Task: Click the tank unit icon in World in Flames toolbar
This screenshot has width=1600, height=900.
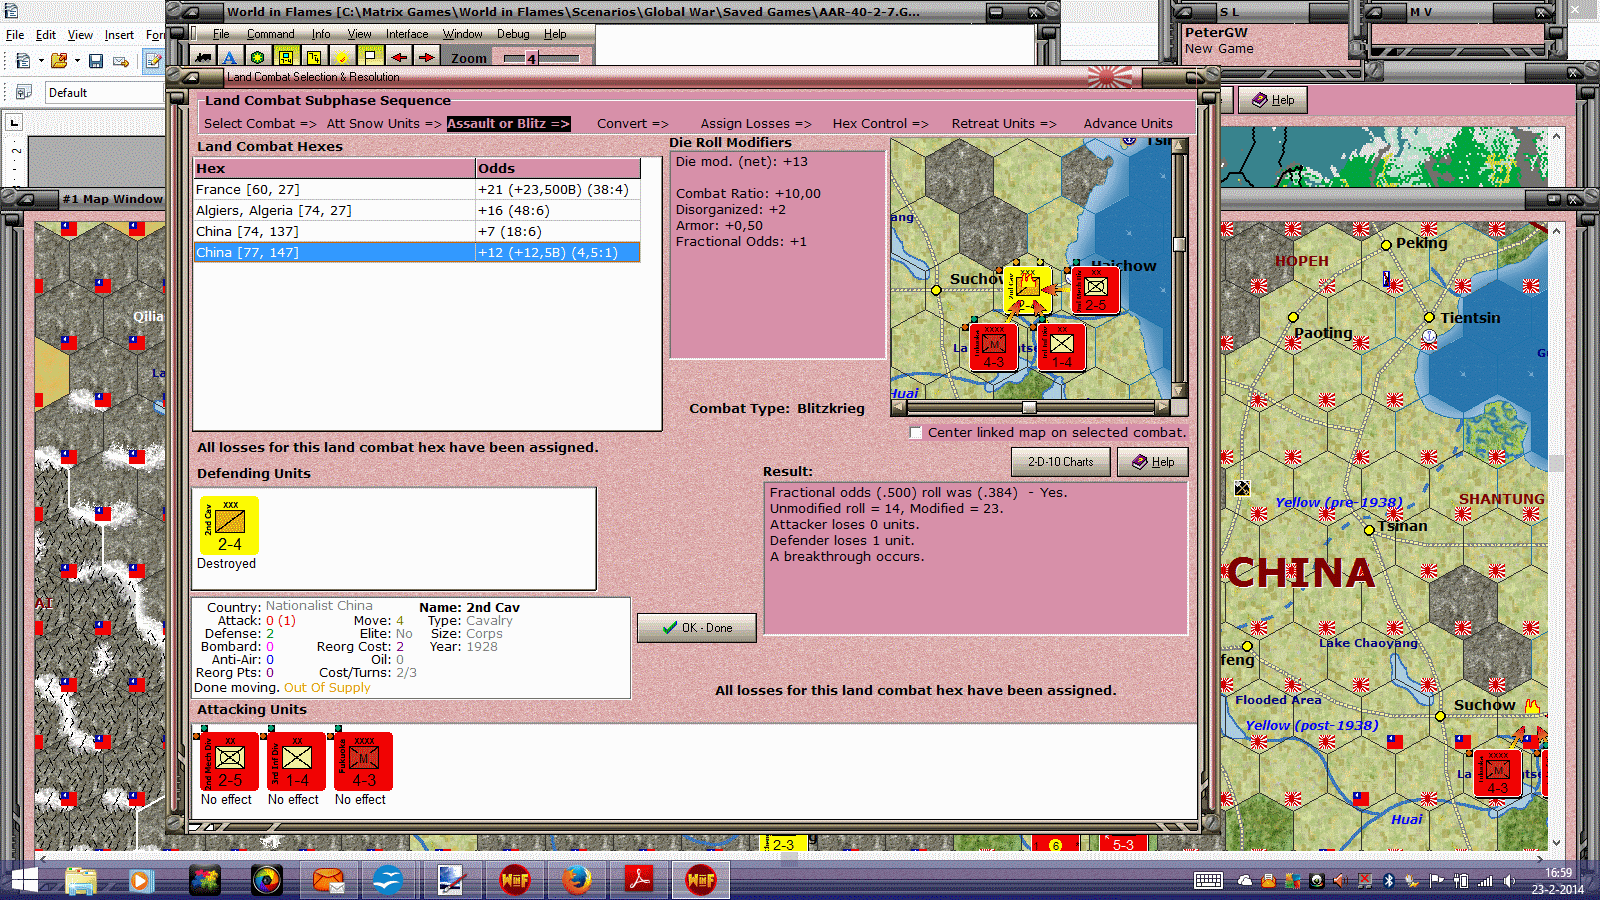Action: [x=203, y=58]
